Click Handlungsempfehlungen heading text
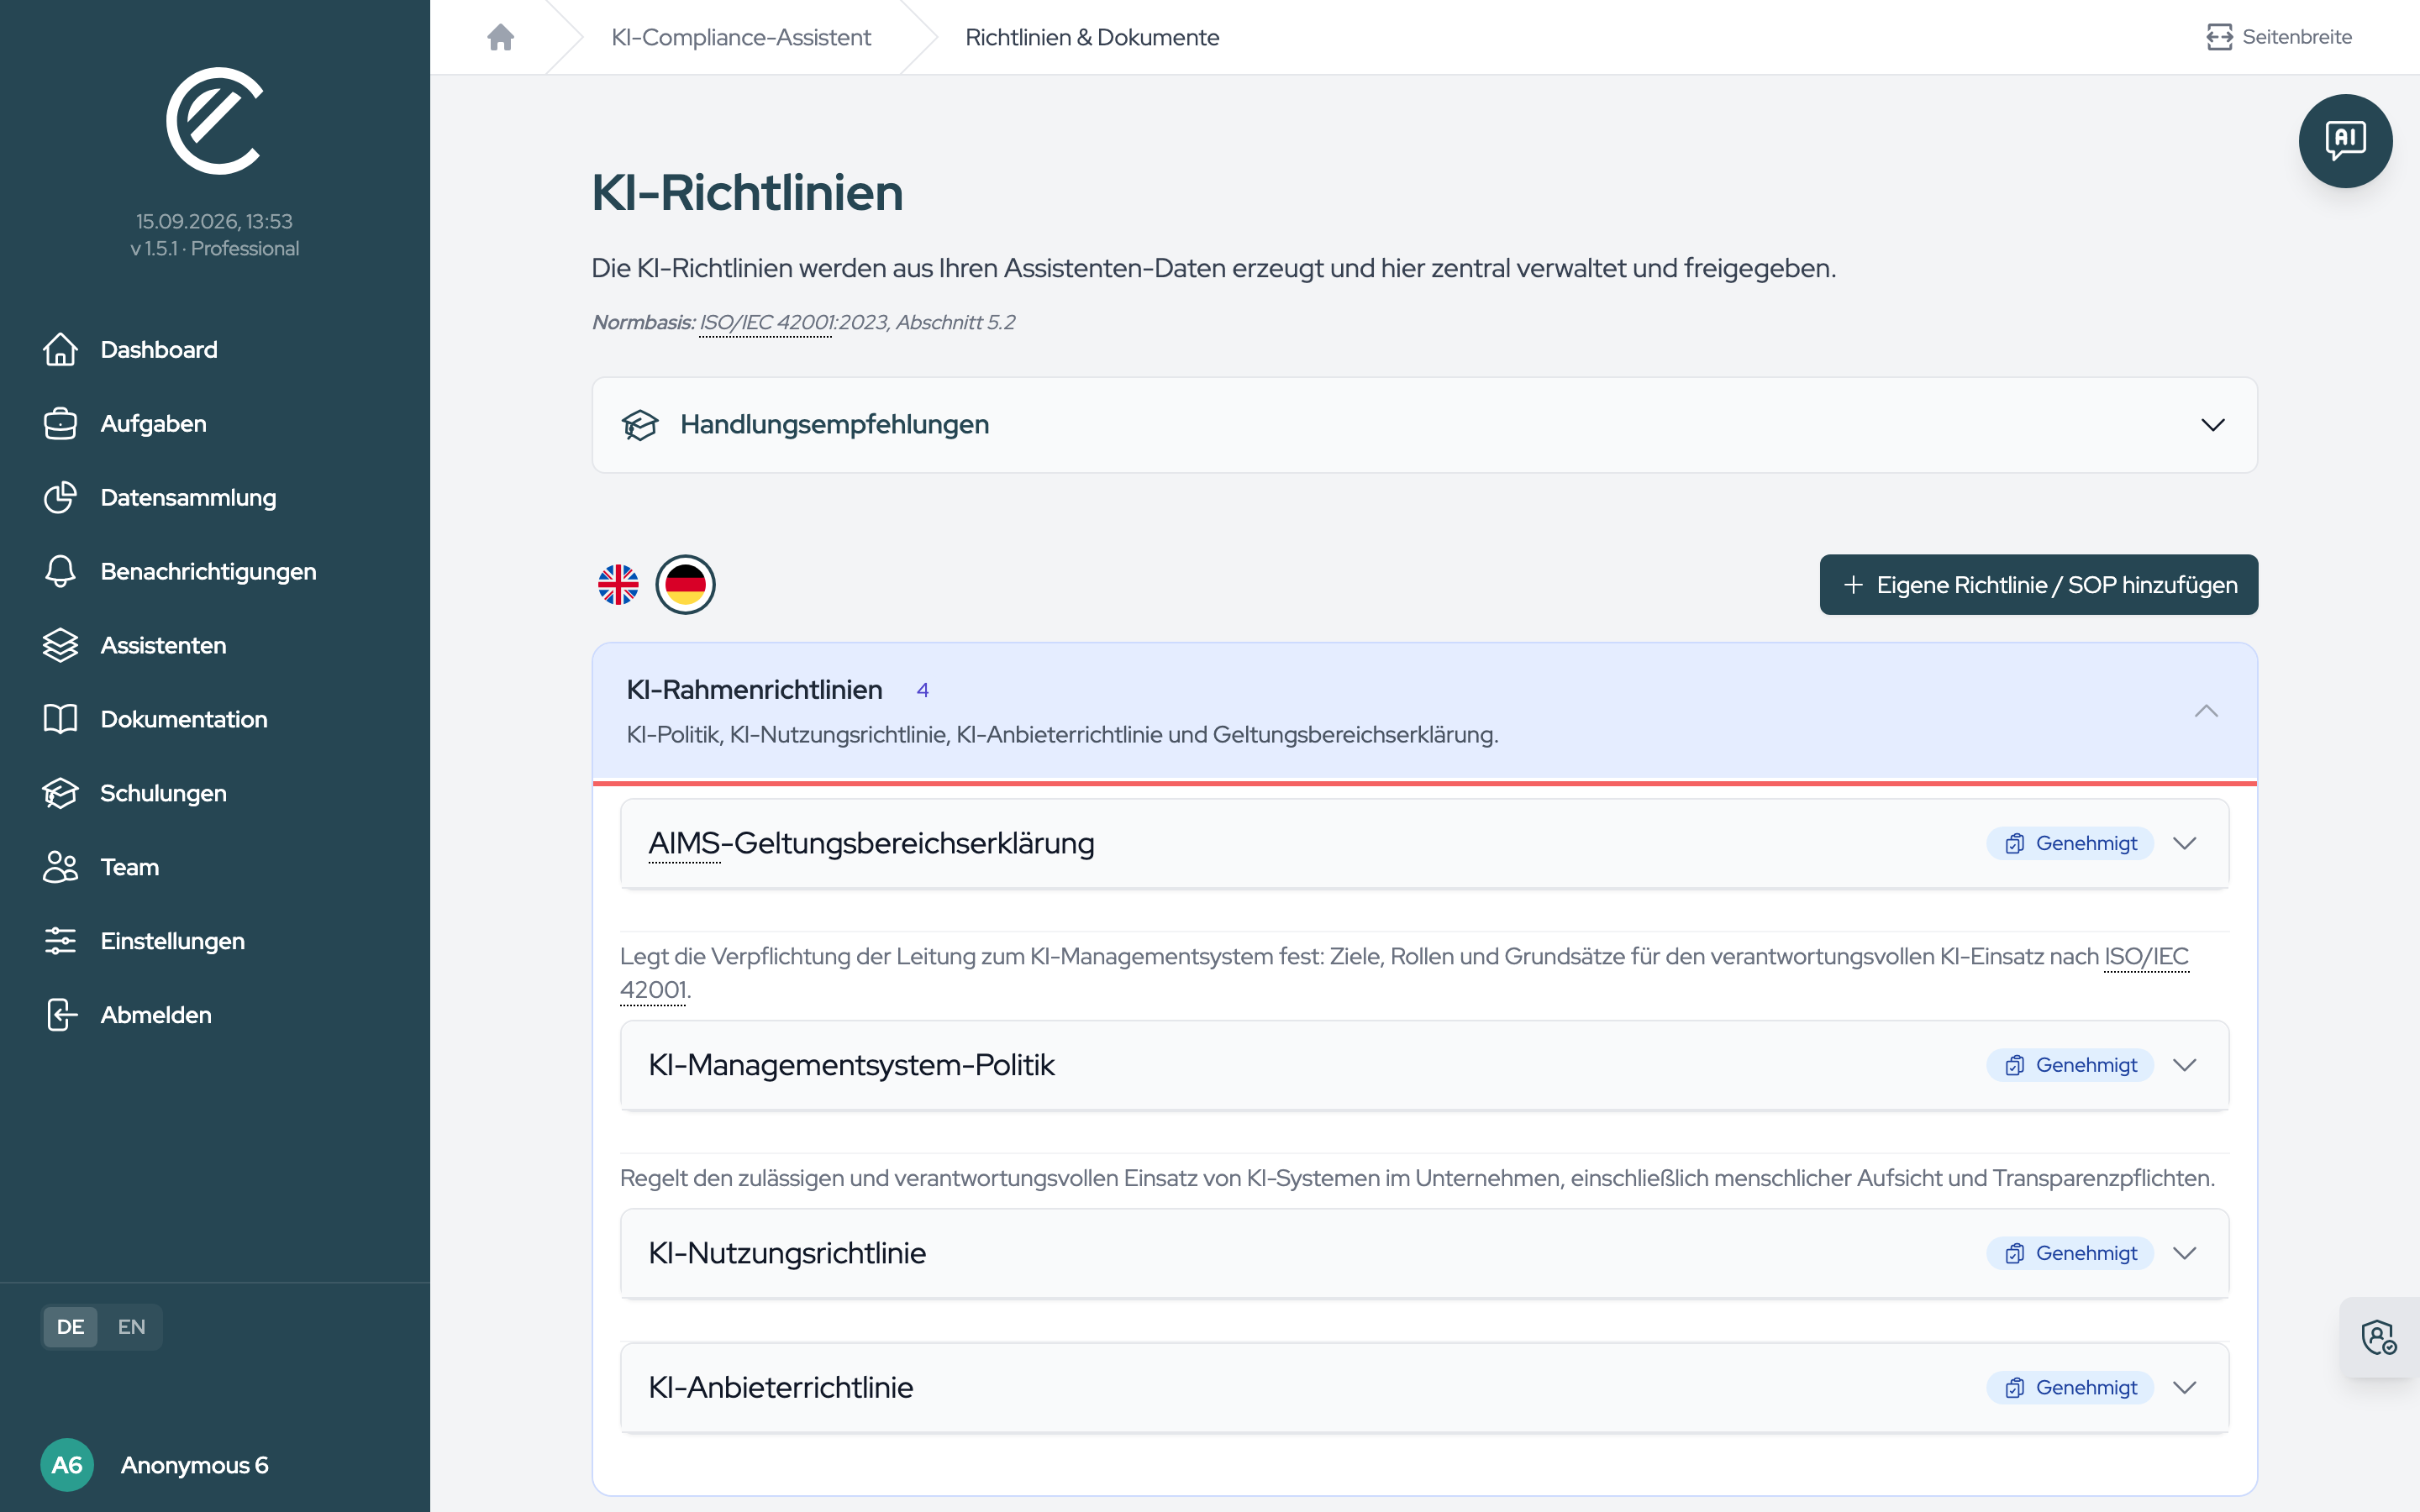 coord(834,425)
